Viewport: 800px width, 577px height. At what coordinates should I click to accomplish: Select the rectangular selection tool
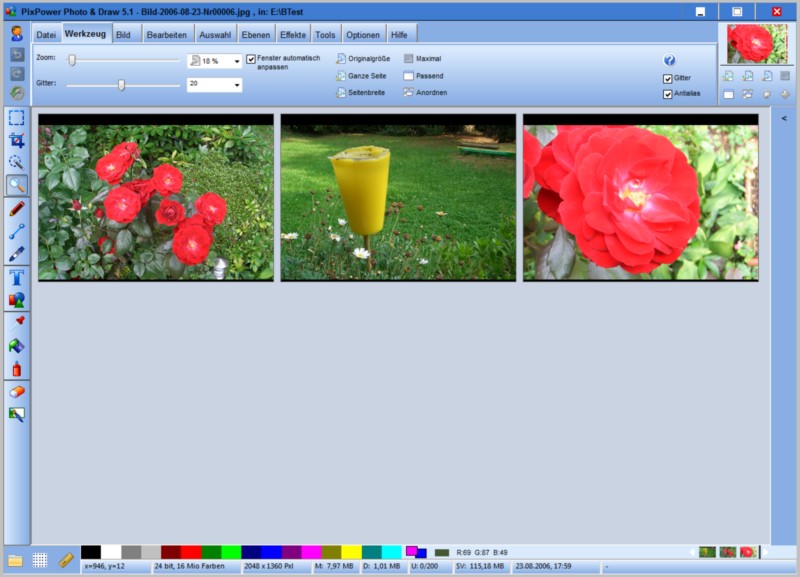tap(16, 118)
